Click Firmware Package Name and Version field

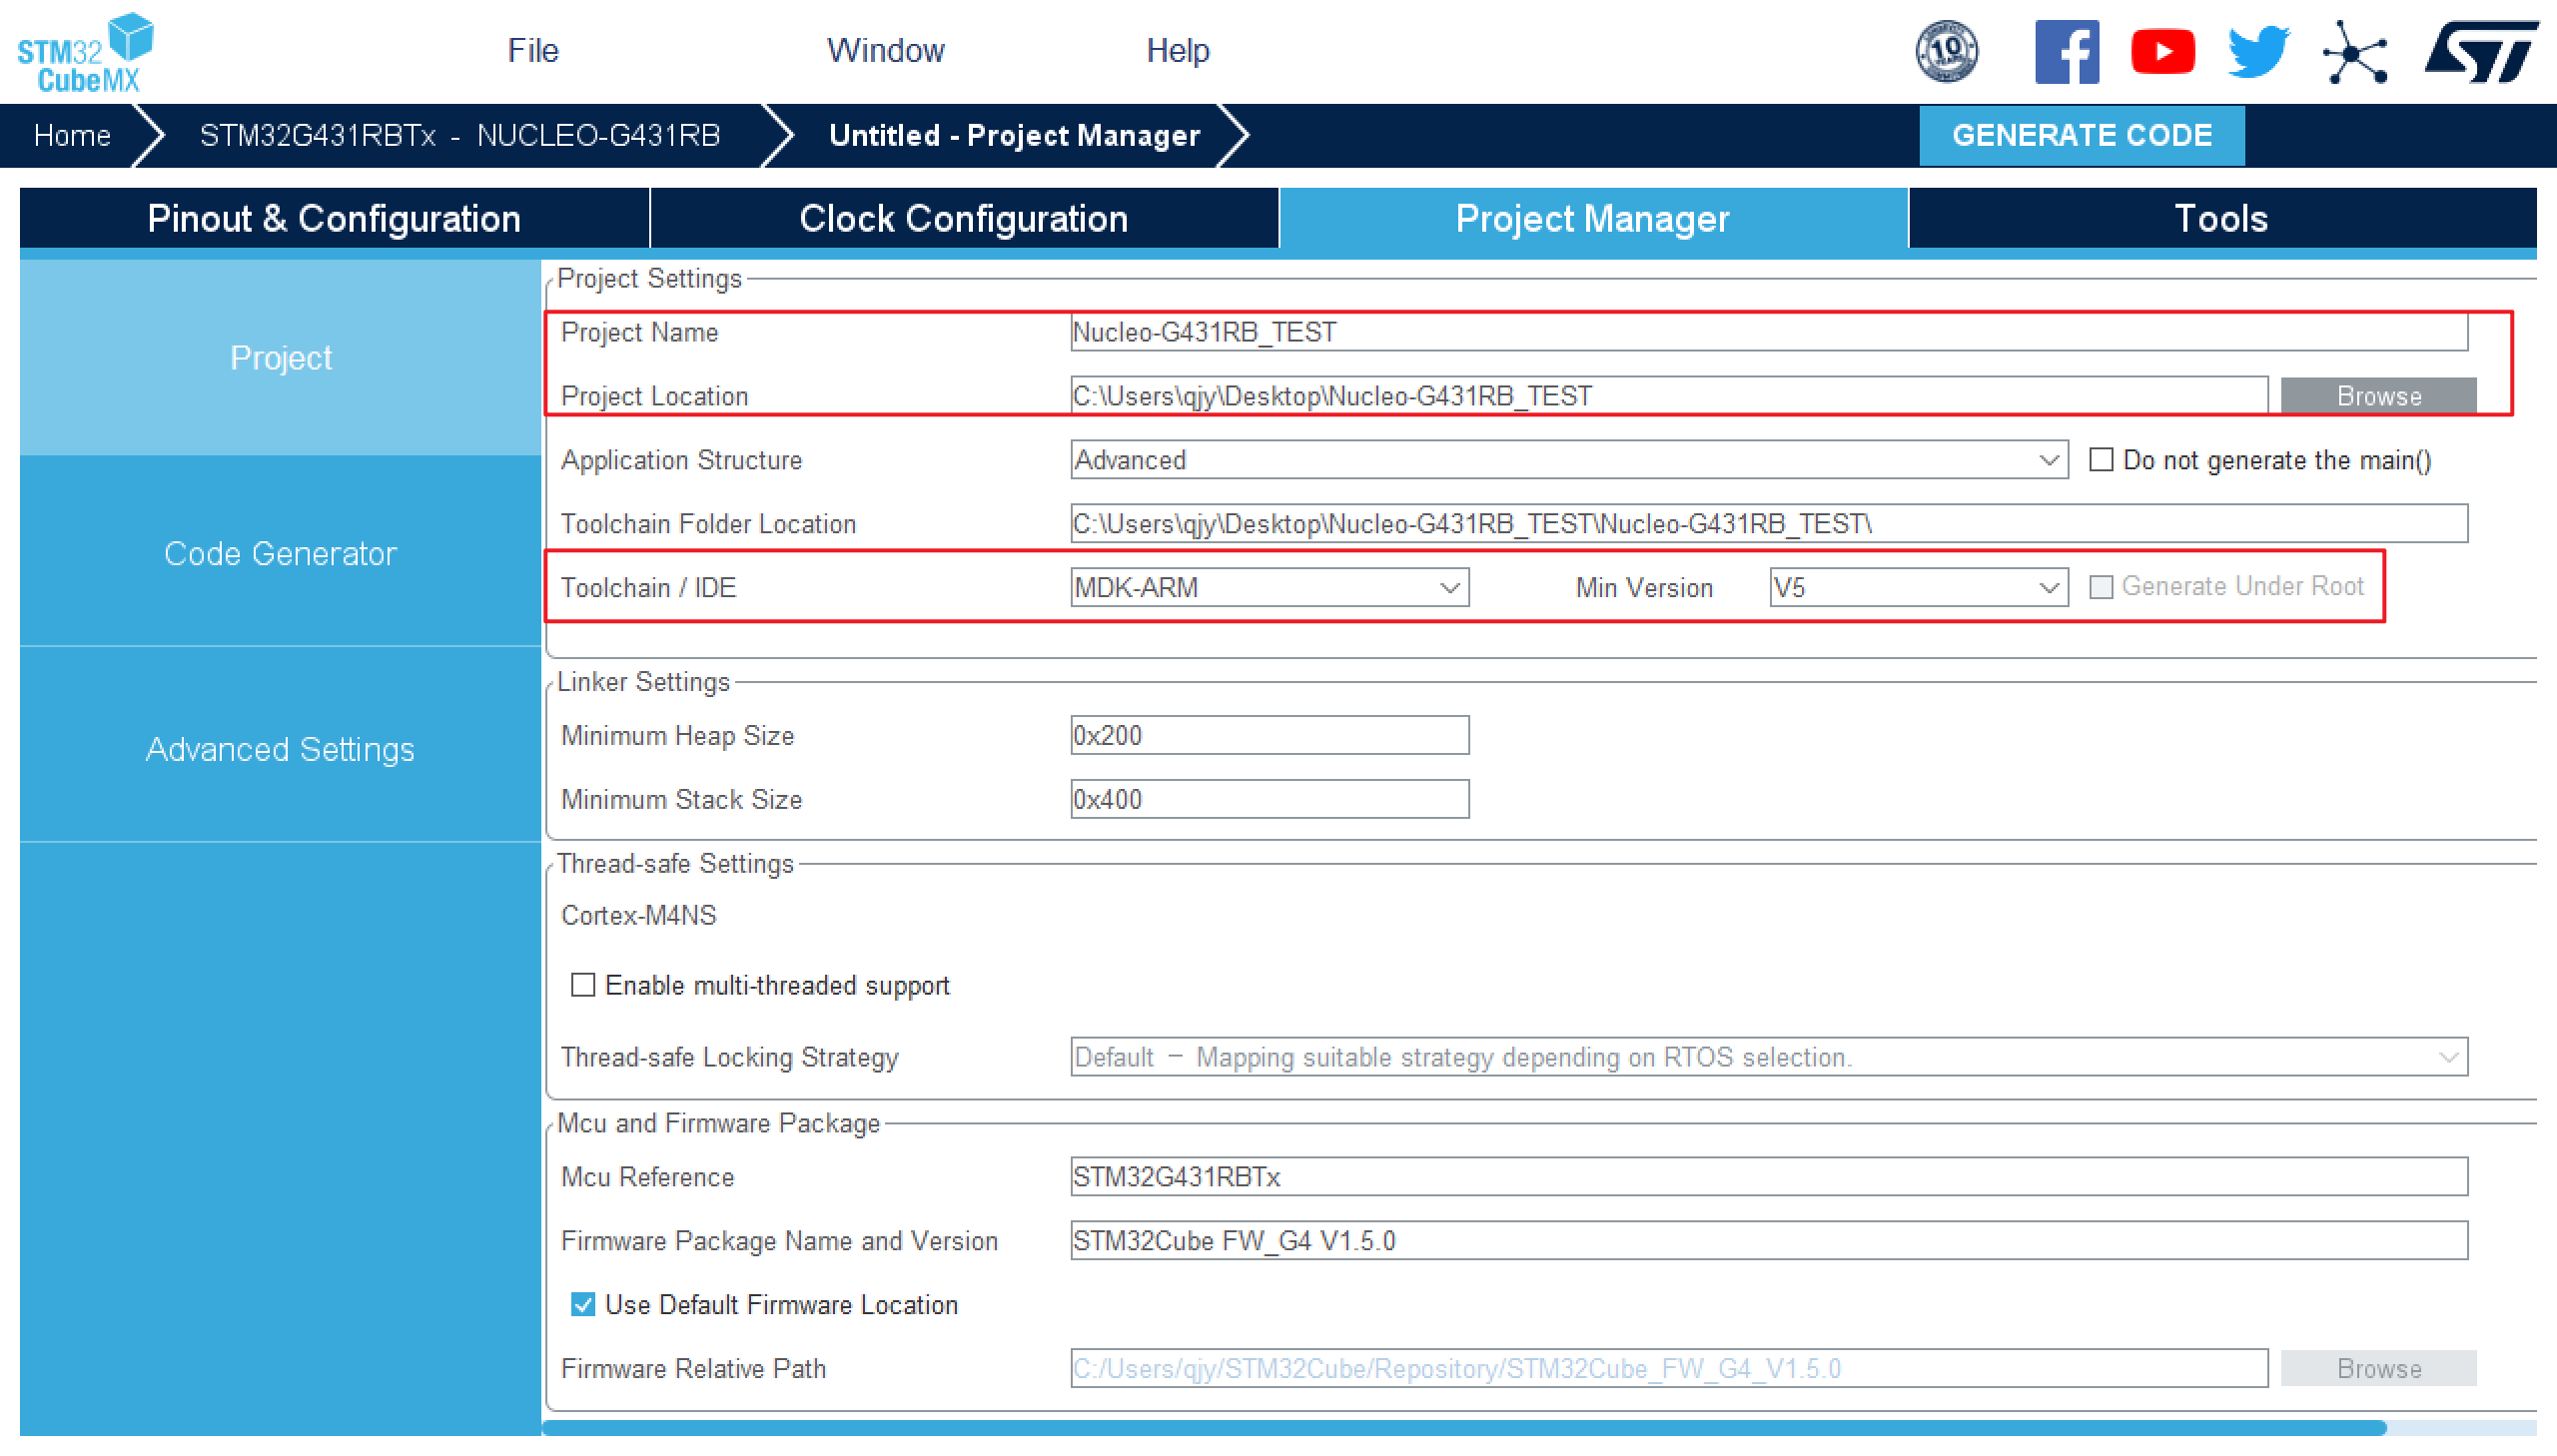1768,1240
